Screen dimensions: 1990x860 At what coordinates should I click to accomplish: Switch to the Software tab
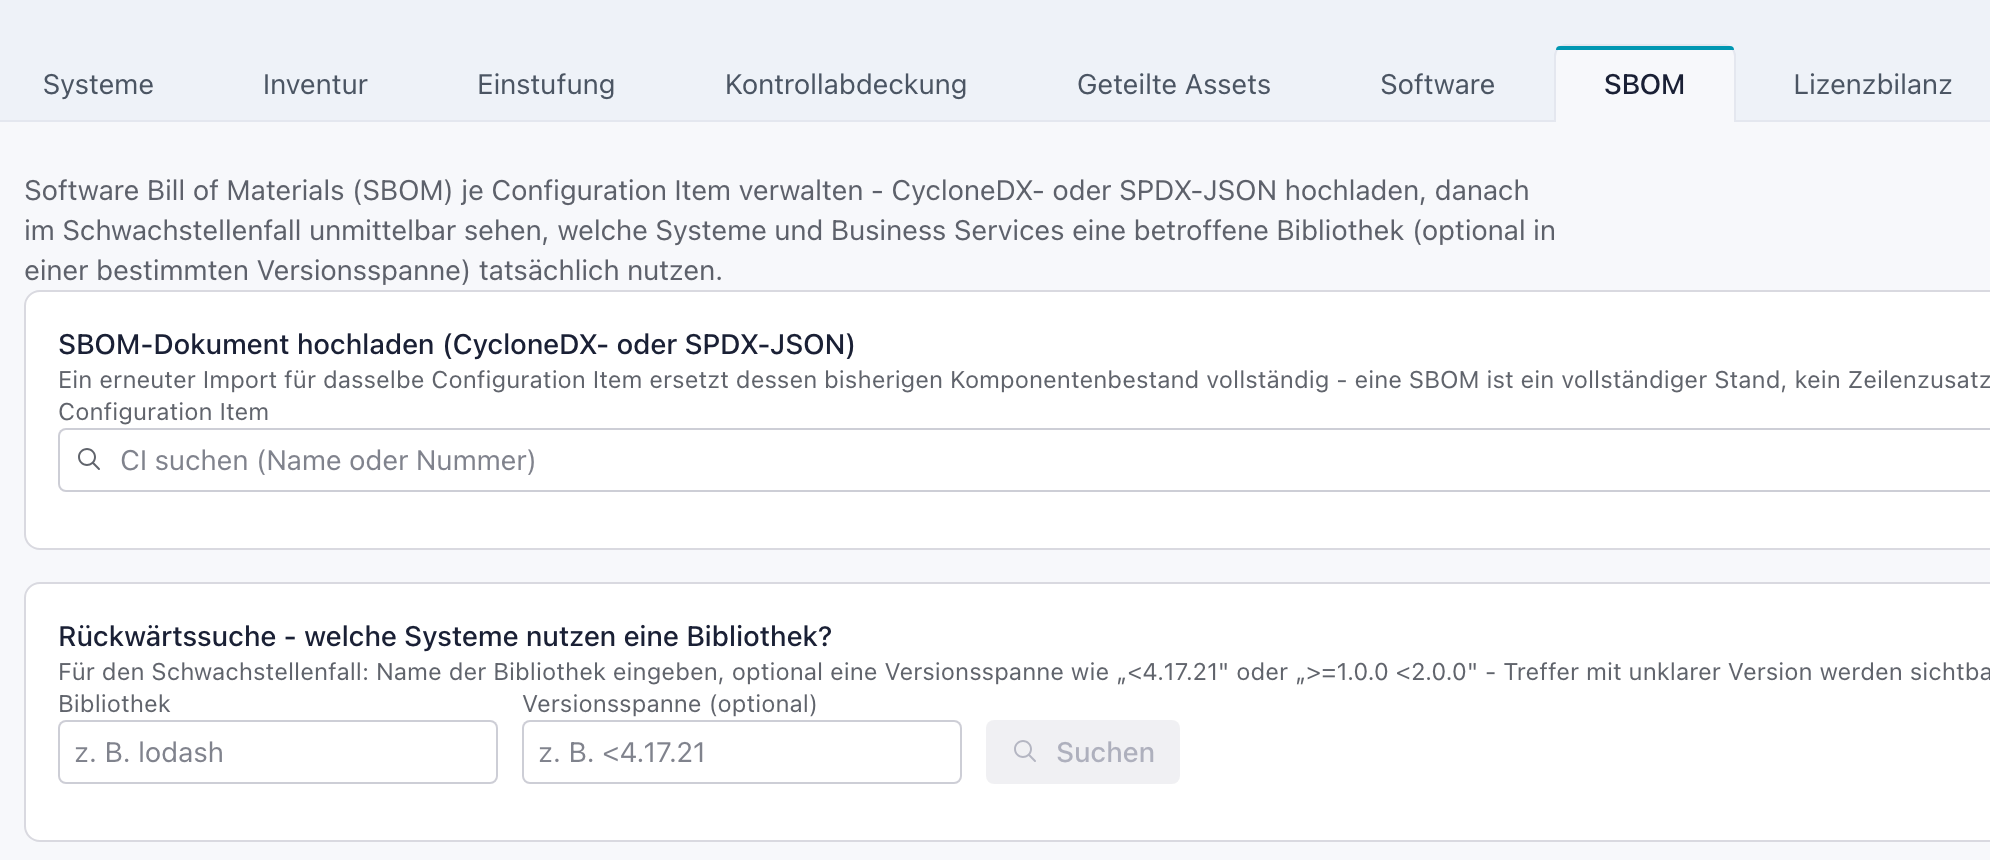pos(1437,84)
